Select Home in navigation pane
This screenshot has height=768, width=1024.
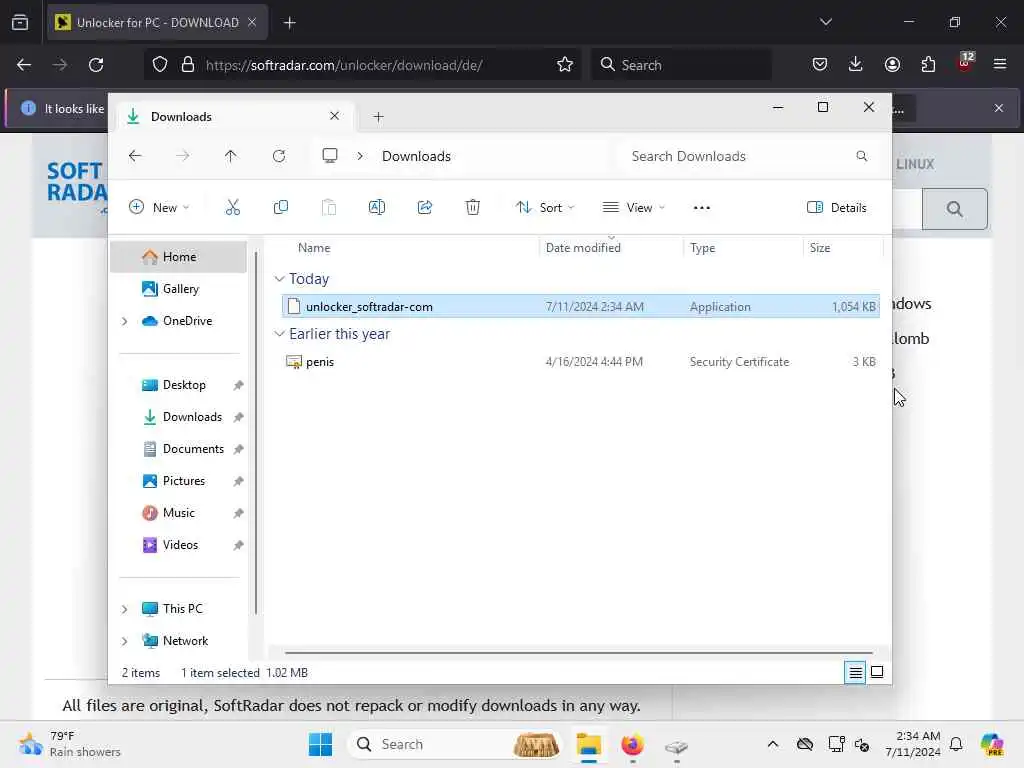pos(179,257)
